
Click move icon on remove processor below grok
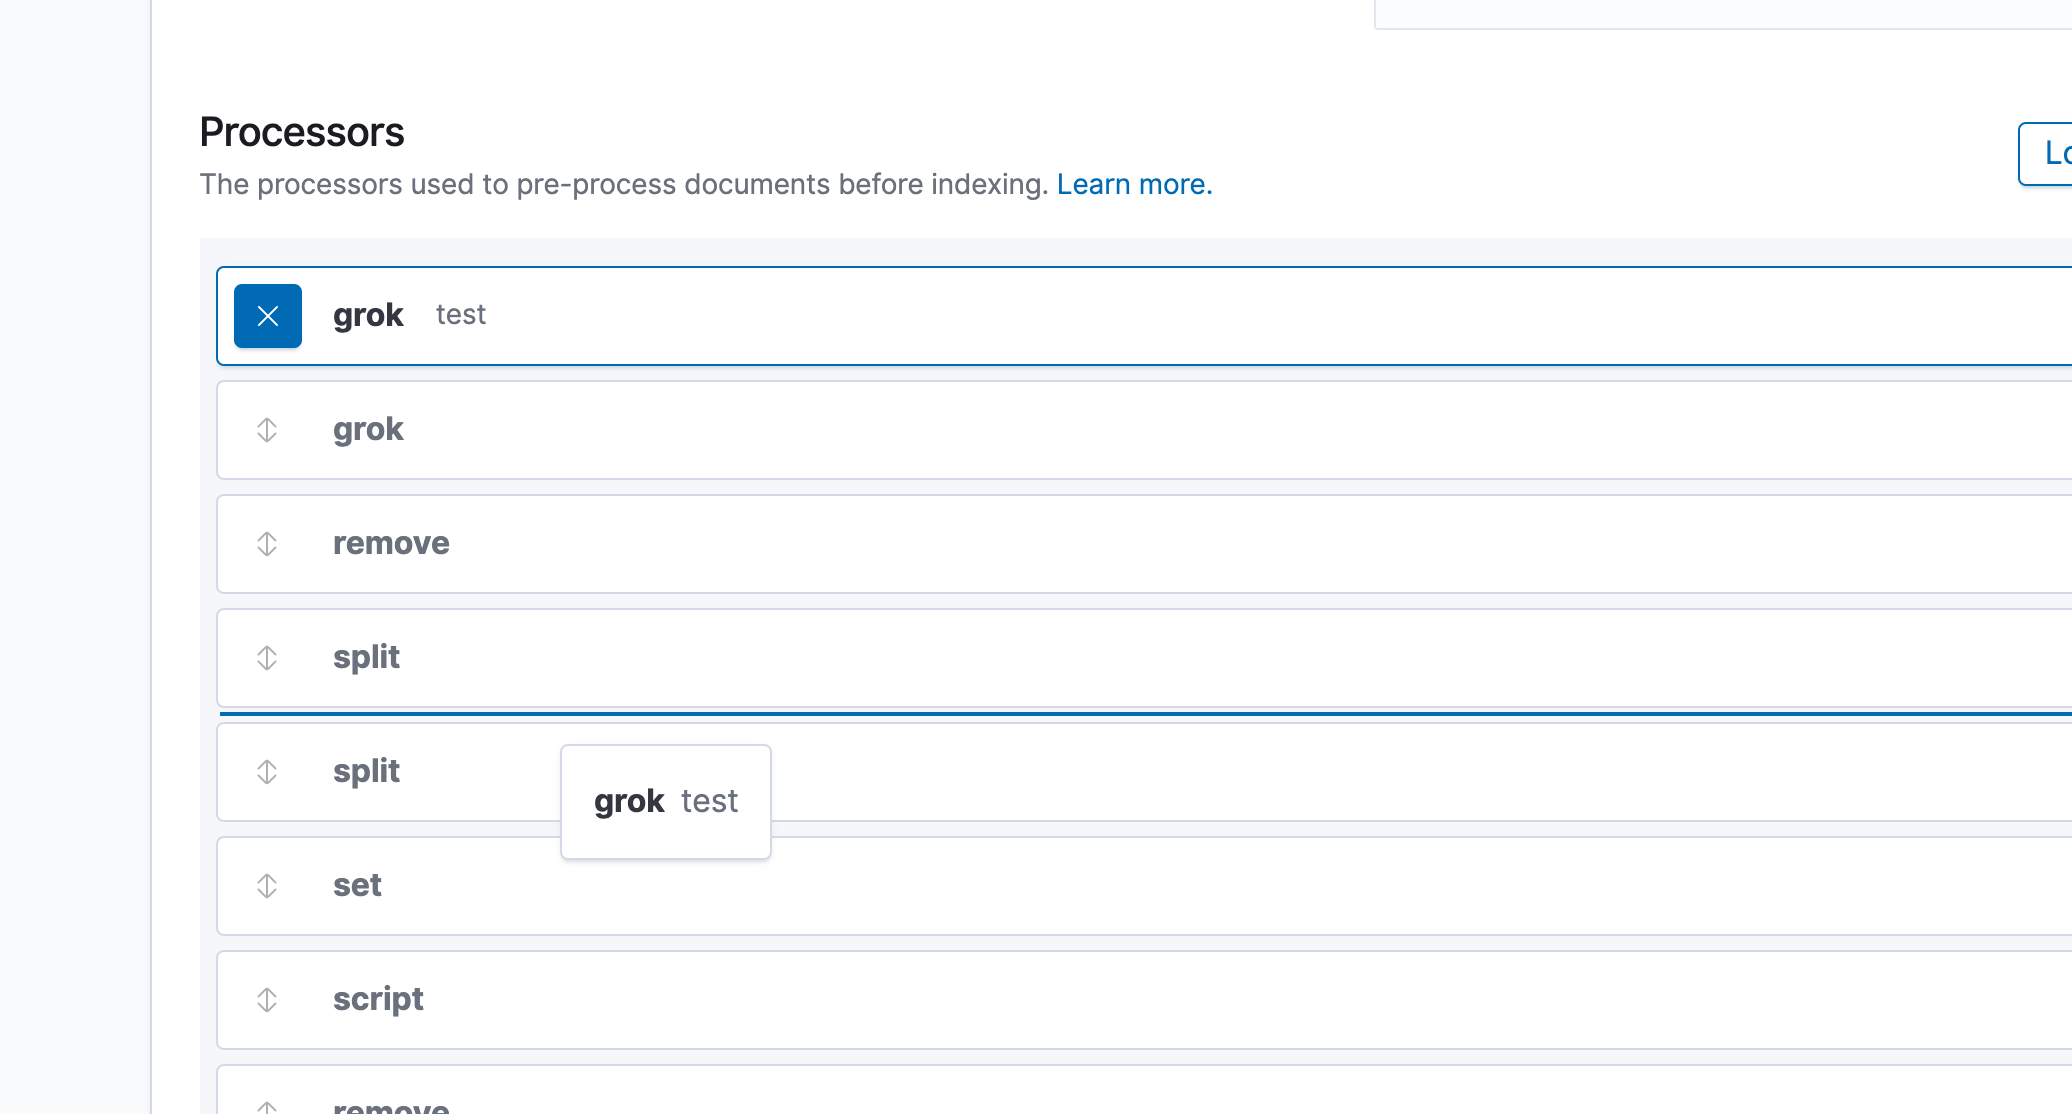[267, 544]
